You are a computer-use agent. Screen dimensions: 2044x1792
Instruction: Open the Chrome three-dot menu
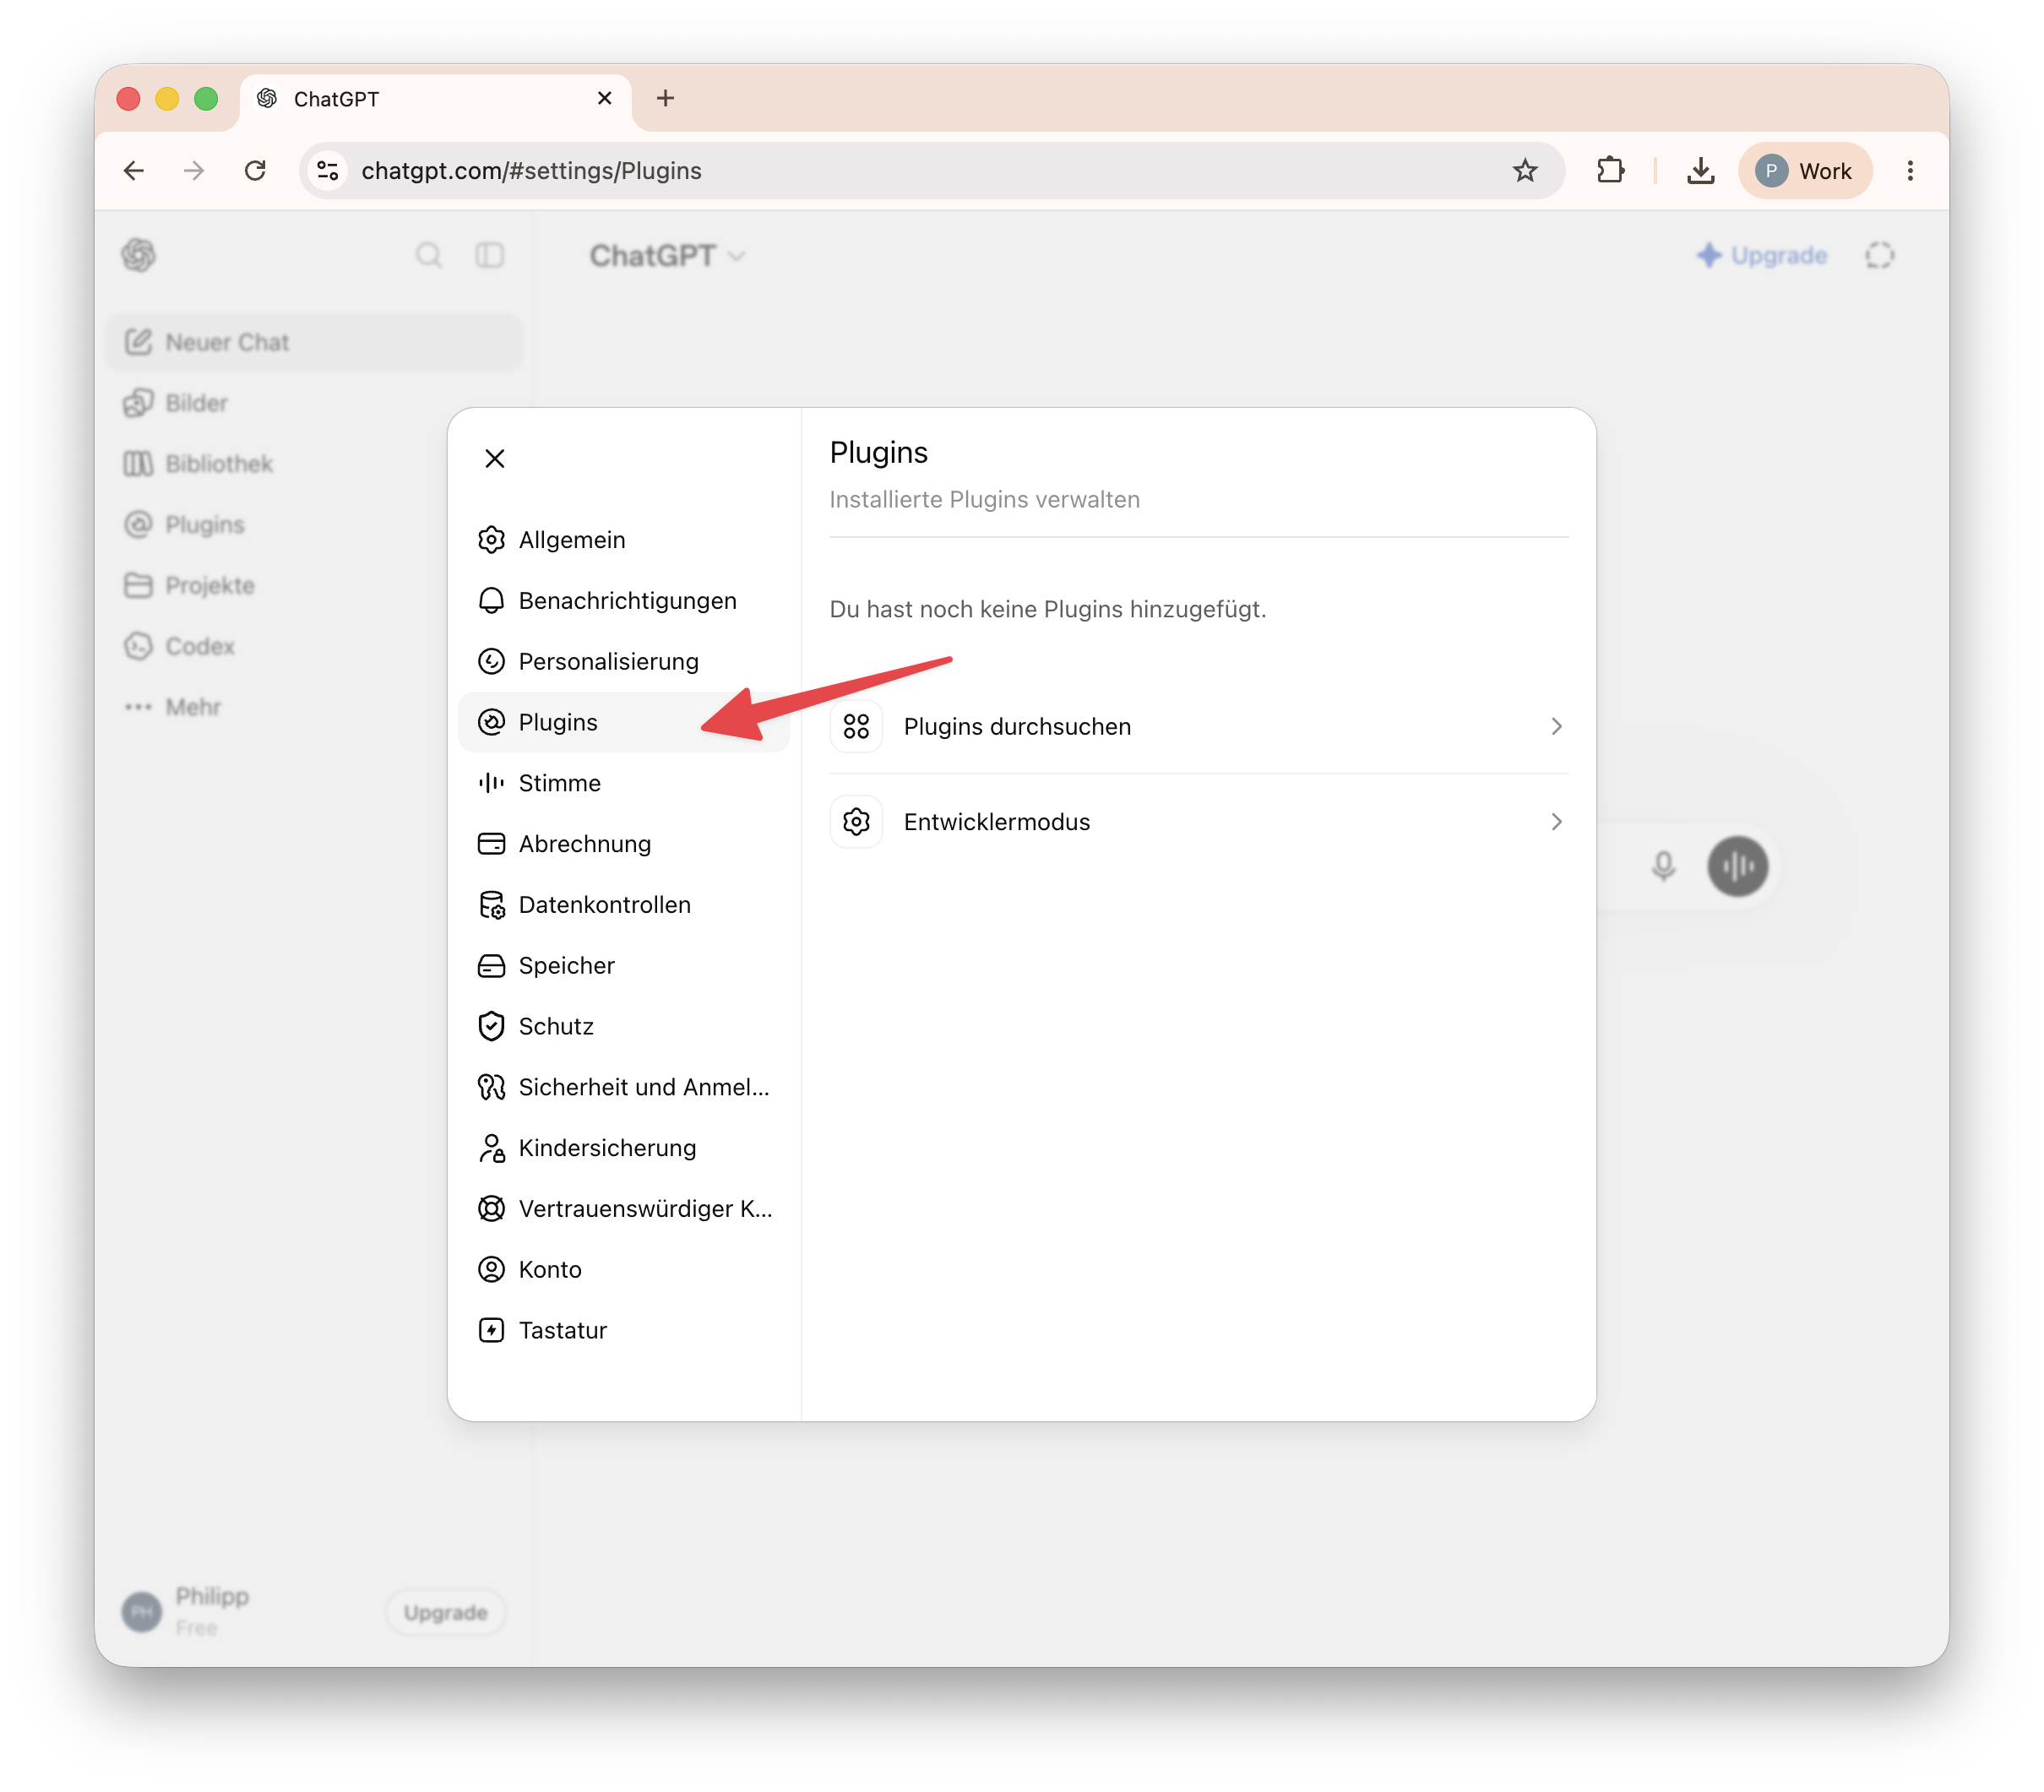pyautogui.click(x=1910, y=171)
